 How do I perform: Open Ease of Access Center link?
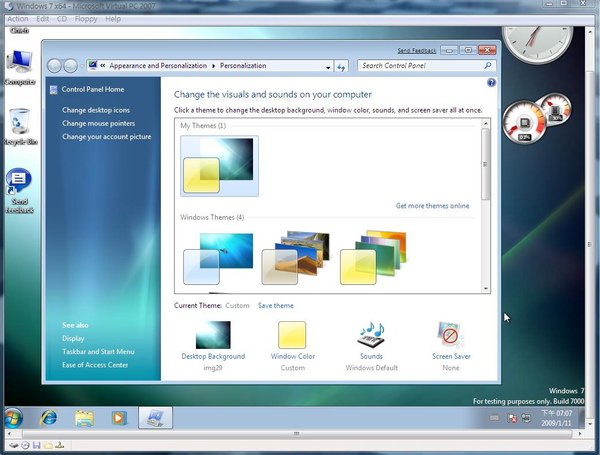click(x=95, y=365)
